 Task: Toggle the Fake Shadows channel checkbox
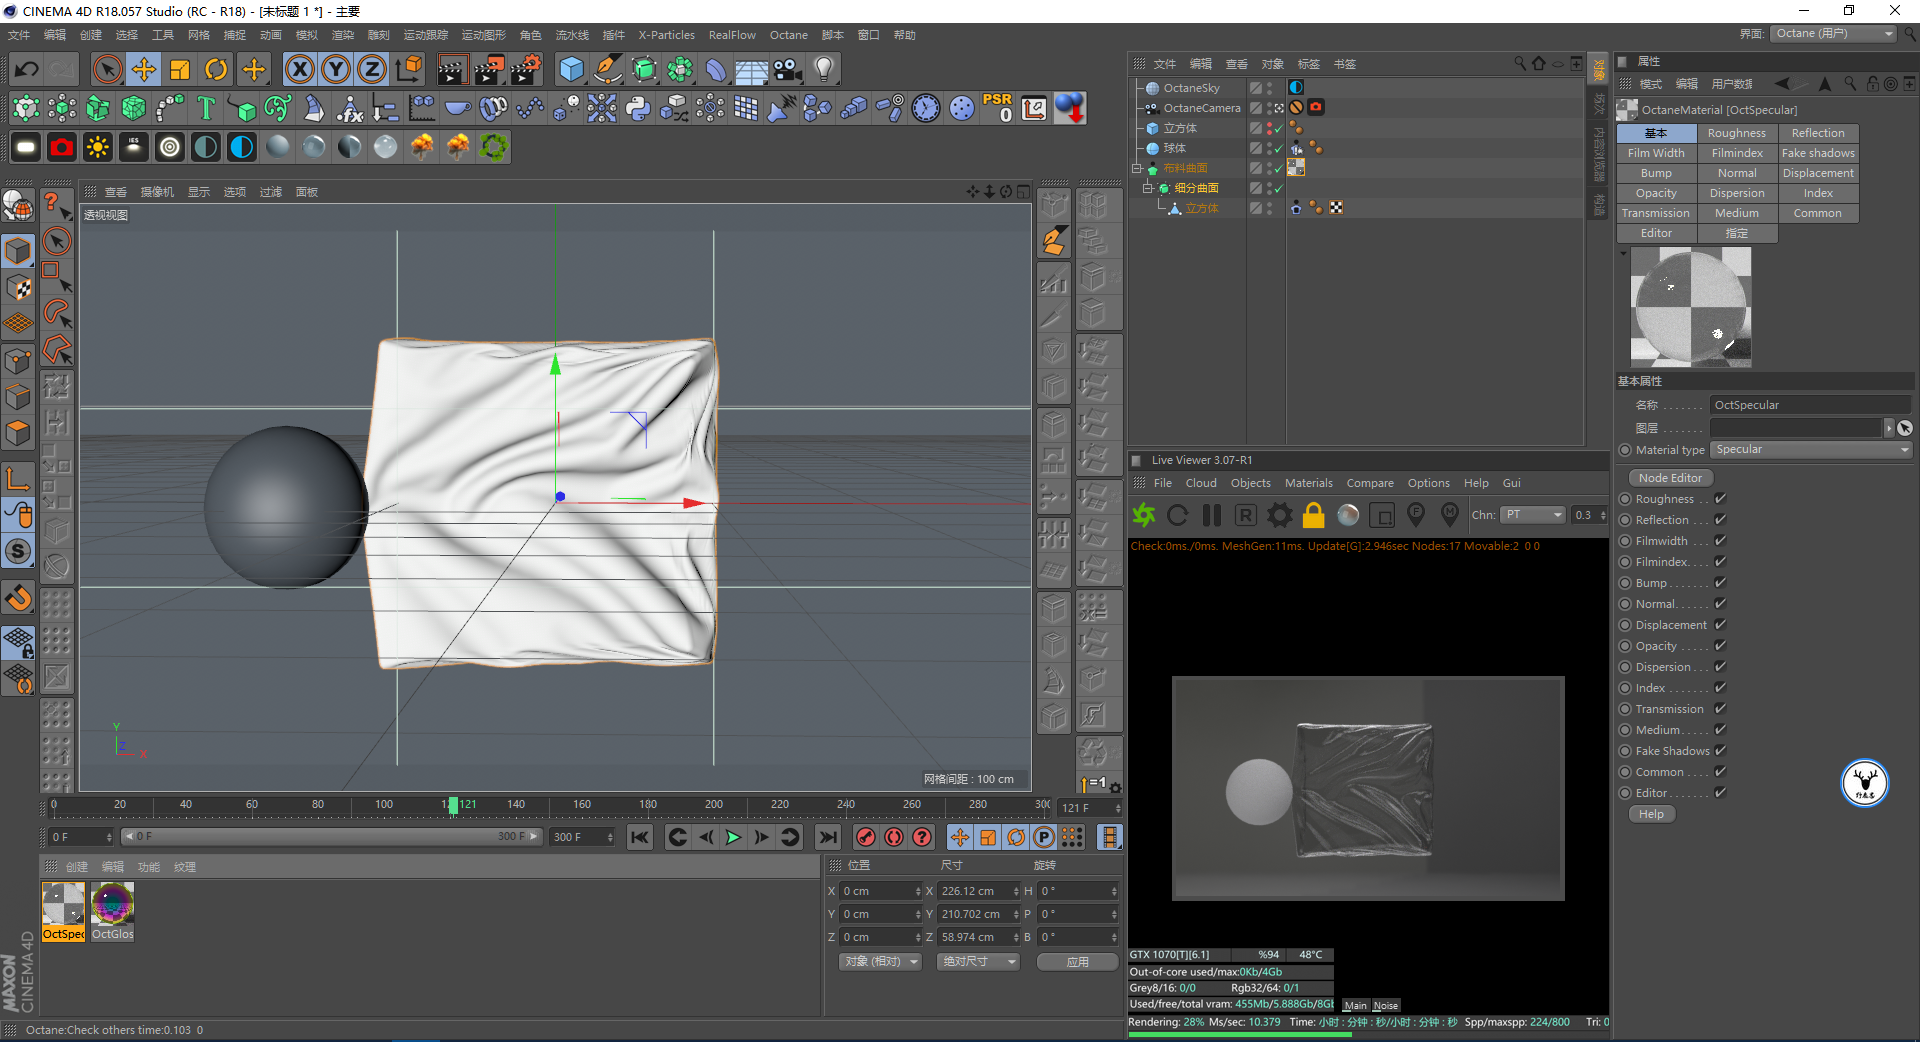tap(1721, 751)
